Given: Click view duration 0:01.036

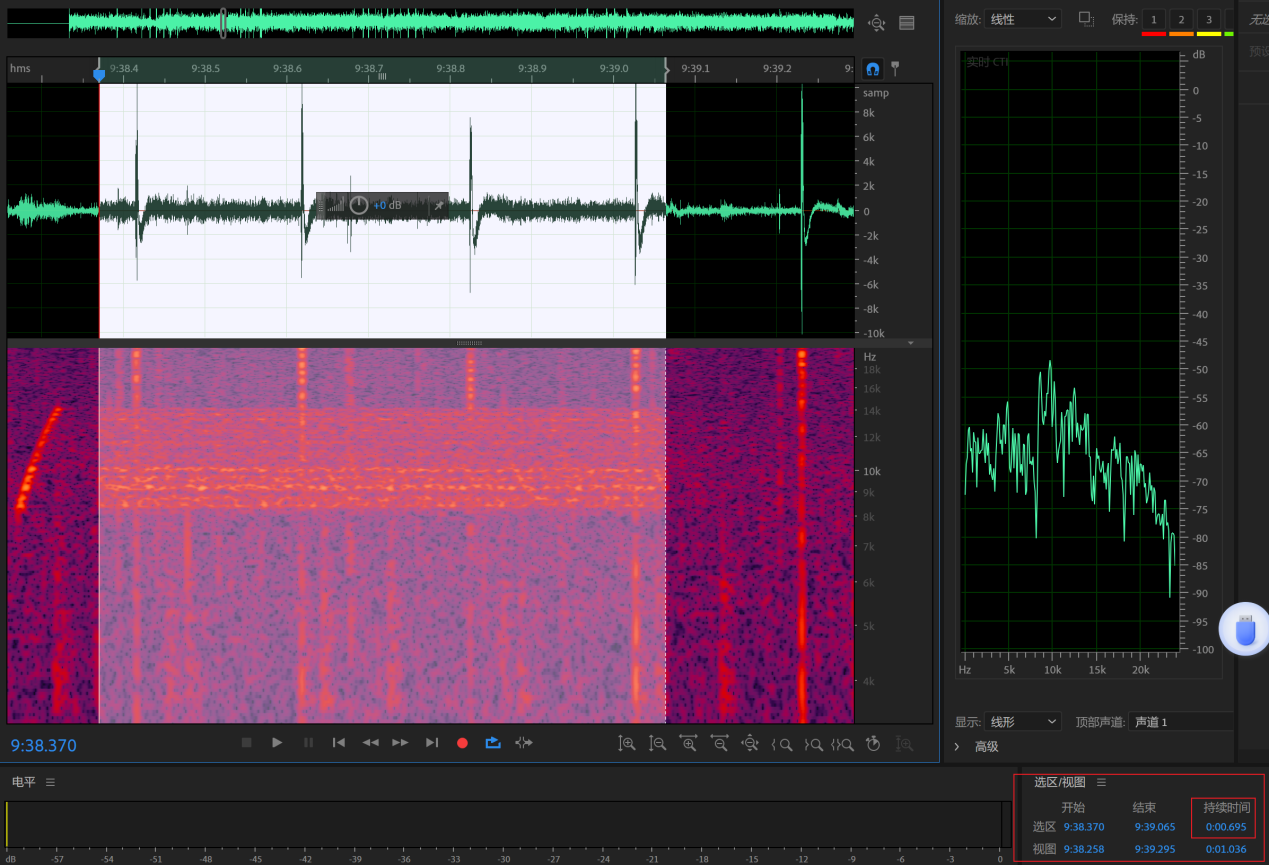Looking at the screenshot, I should click(1226, 849).
